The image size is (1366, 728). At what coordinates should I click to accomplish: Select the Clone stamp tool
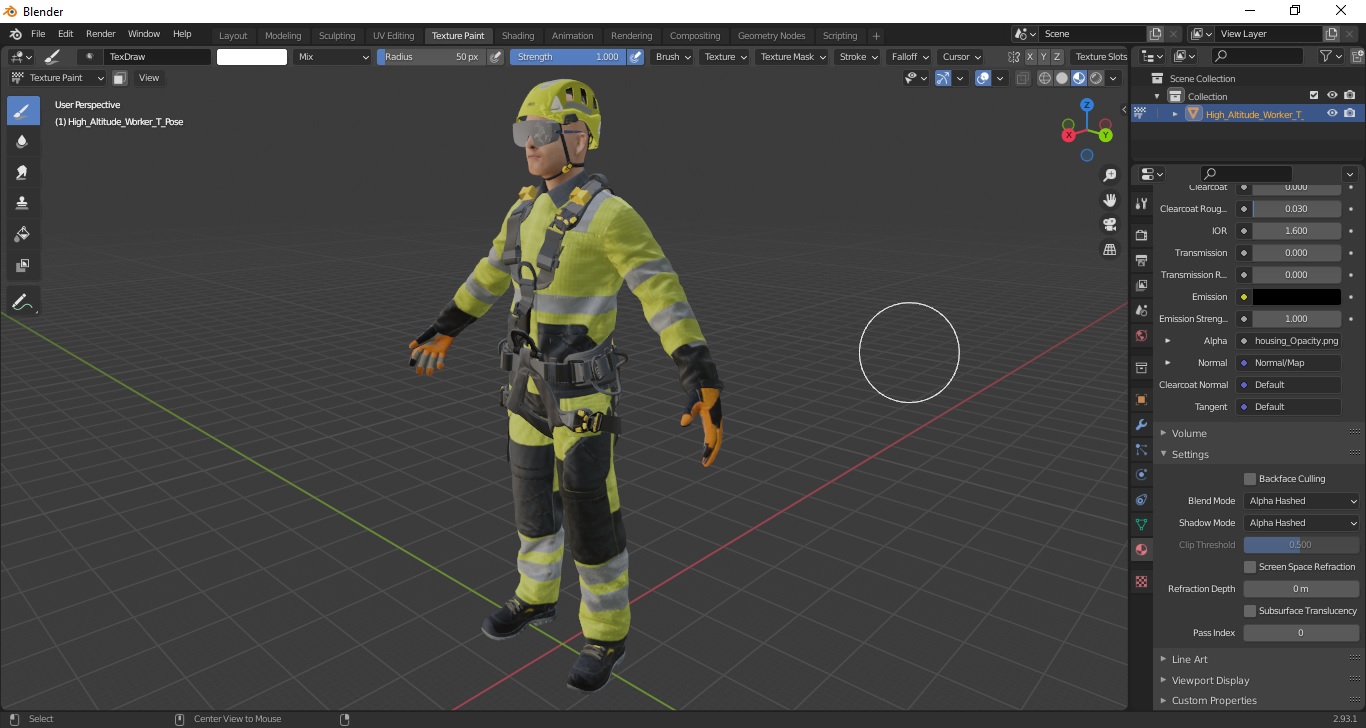click(x=23, y=204)
